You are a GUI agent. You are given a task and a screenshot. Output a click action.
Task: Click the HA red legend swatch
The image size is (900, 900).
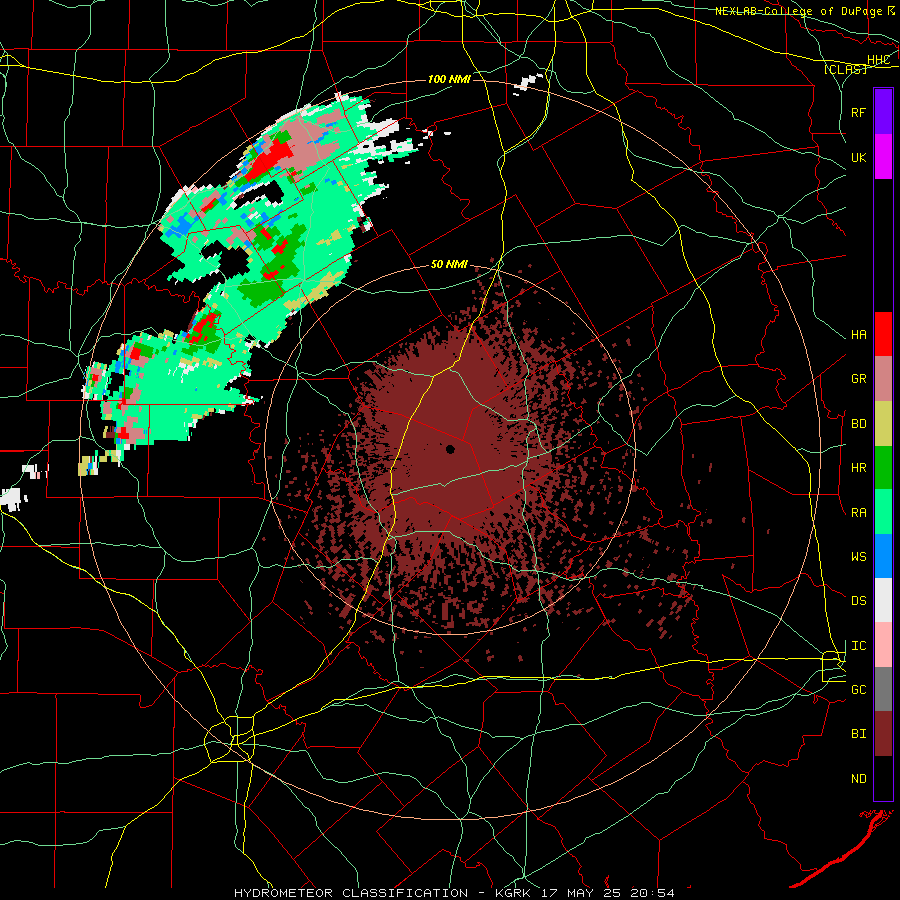(x=883, y=334)
